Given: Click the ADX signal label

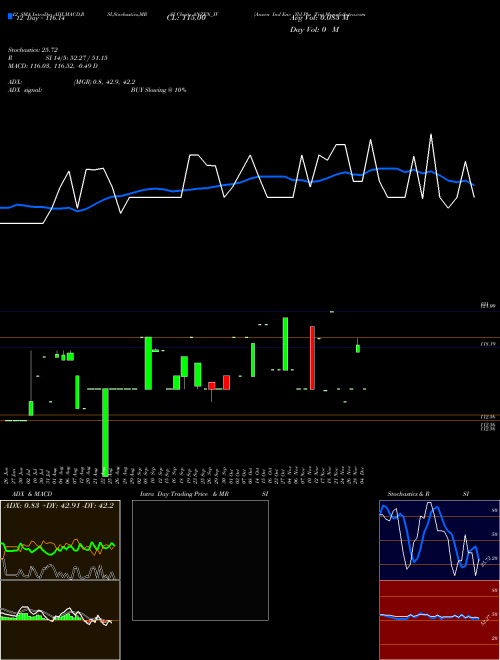Looking at the screenshot, I should (25, 90).
